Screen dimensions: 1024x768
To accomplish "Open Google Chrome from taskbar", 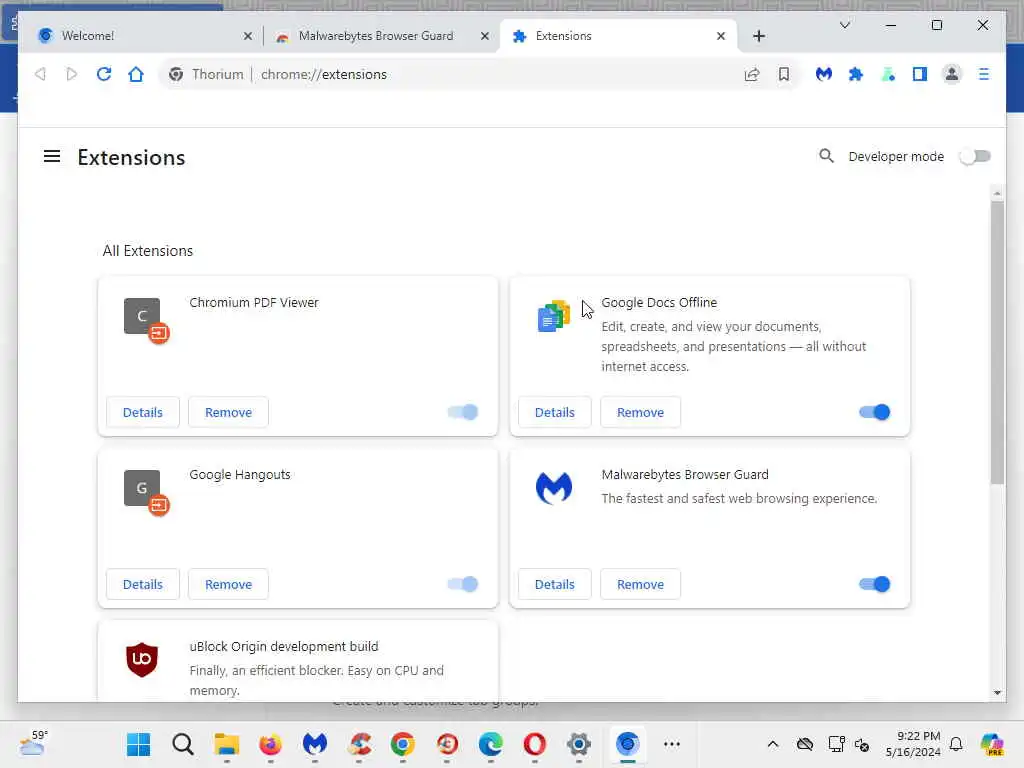I will (402, 744).
